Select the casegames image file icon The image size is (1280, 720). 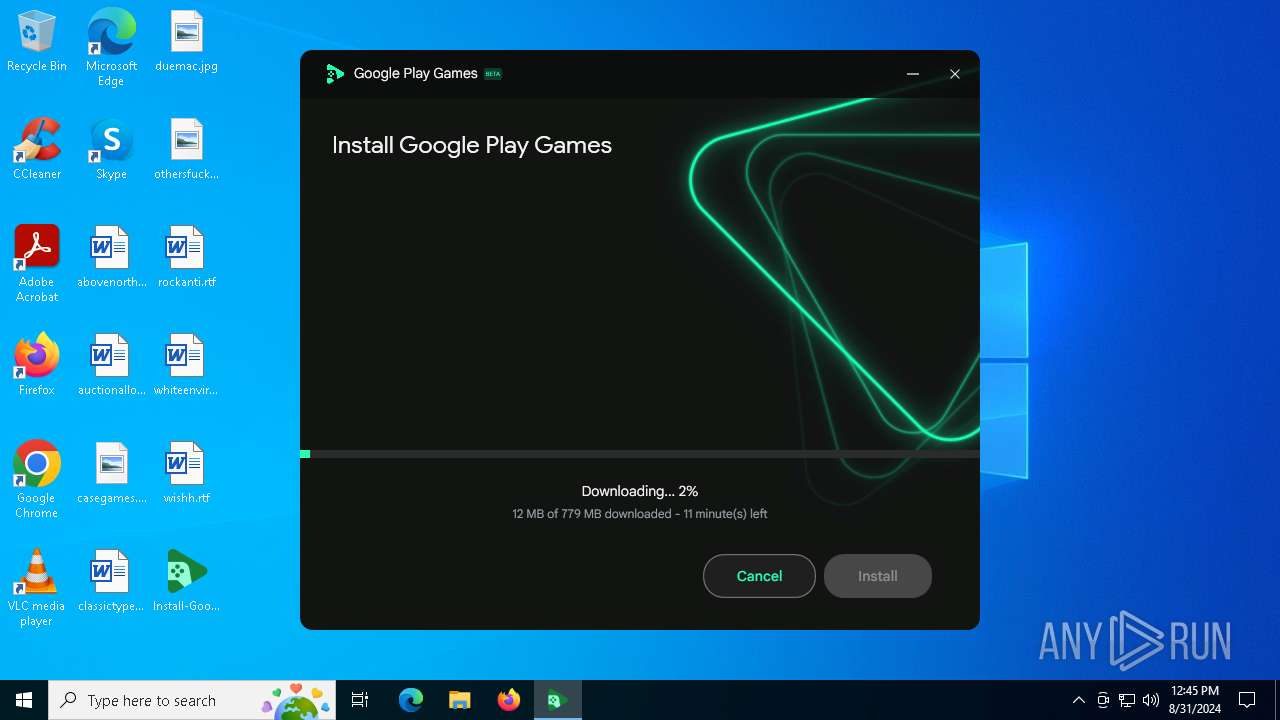pos(111,473)
